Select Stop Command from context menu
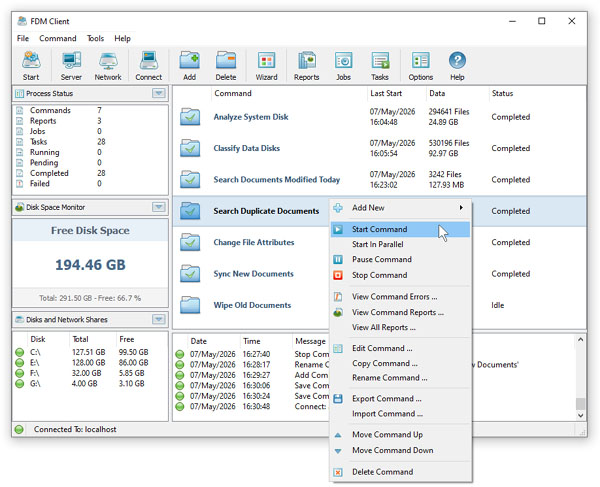This screenshot has height=487, width=600. tap(400, 275)
